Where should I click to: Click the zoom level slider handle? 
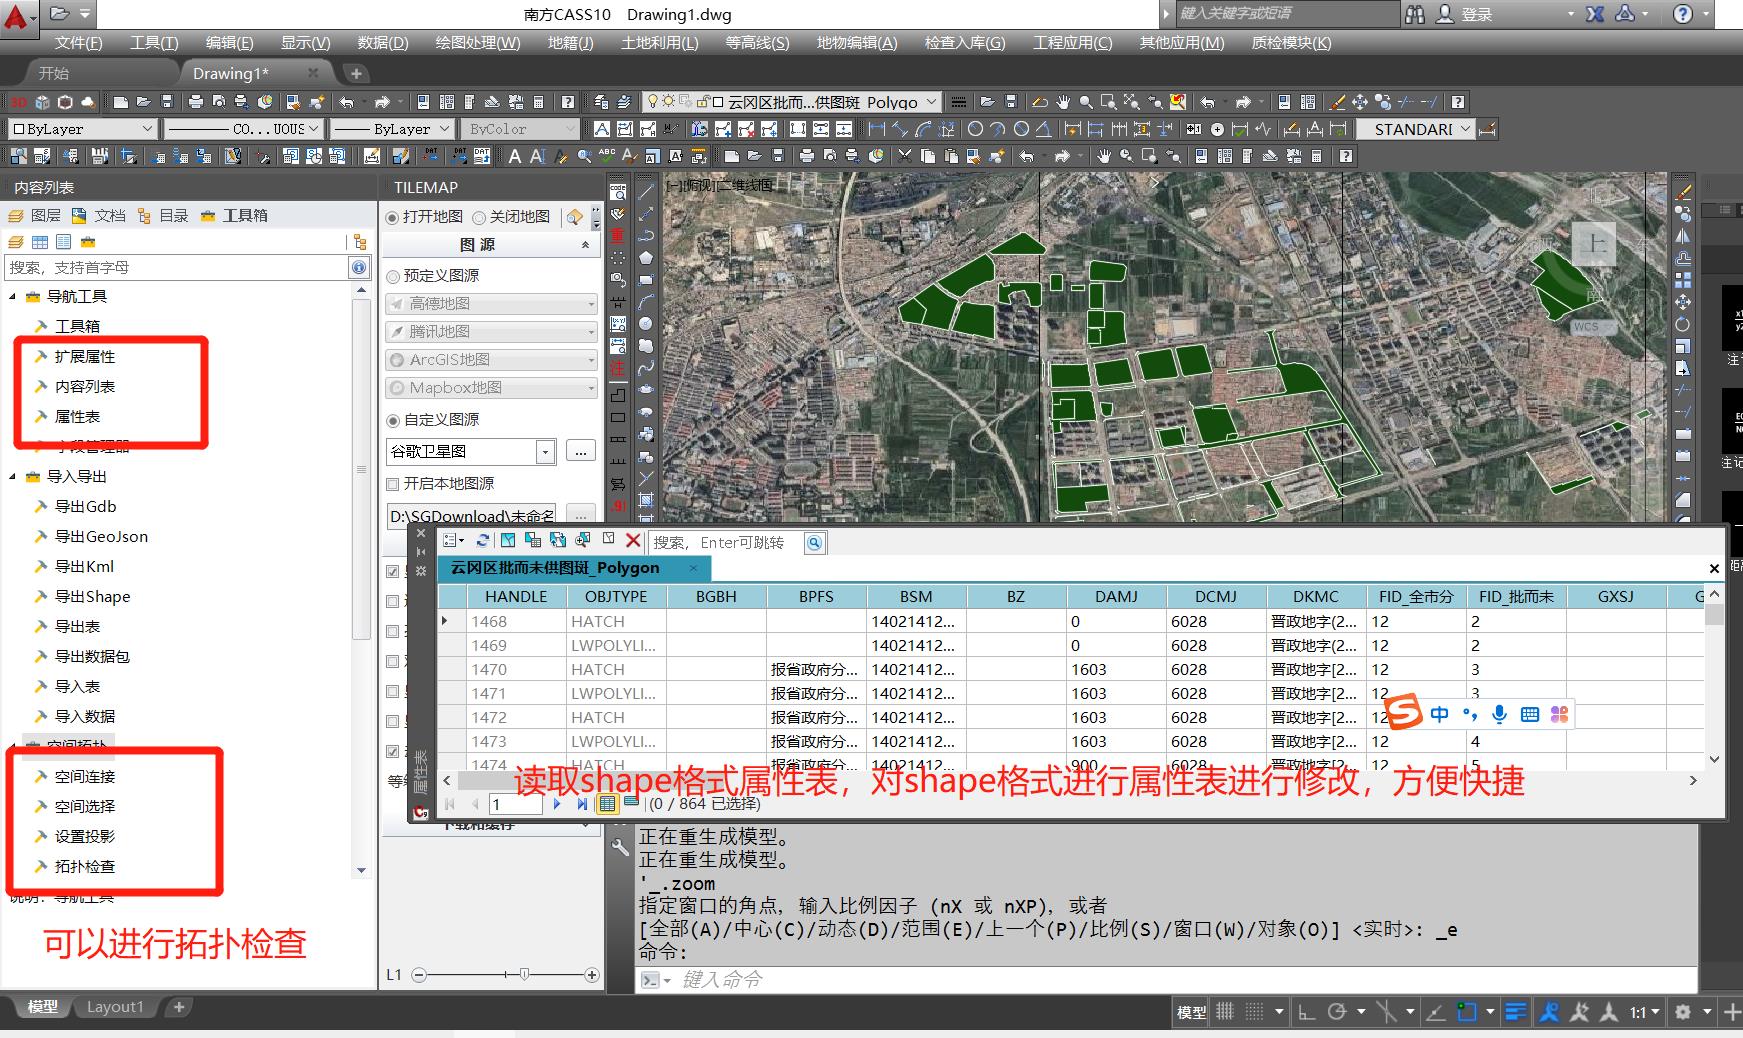pyautogui.click(x=524, y=975)
